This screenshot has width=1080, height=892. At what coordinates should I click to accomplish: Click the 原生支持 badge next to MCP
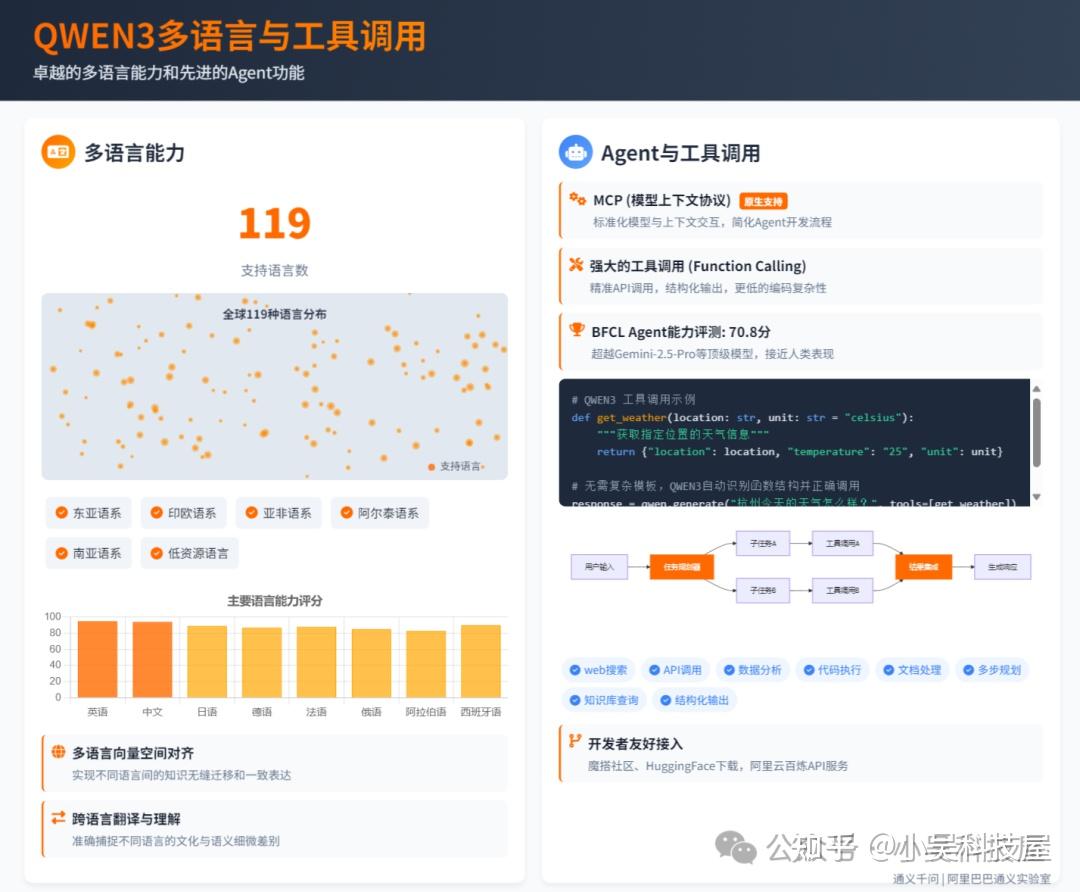pos(763,200)
